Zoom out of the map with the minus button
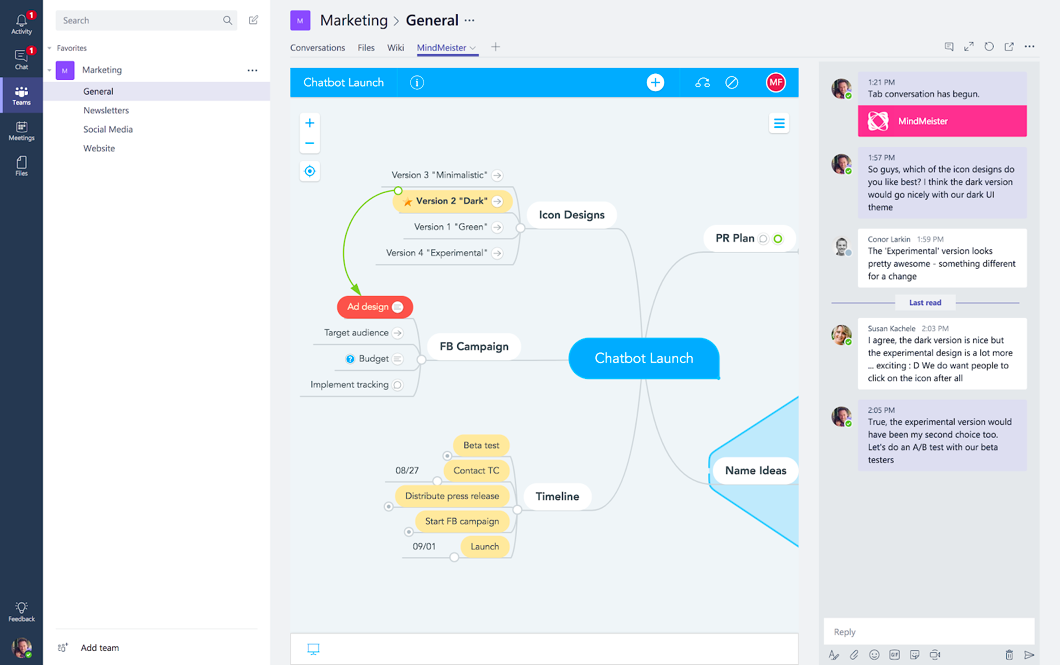Screen dimensions: 1060x665 coord(310,144)
